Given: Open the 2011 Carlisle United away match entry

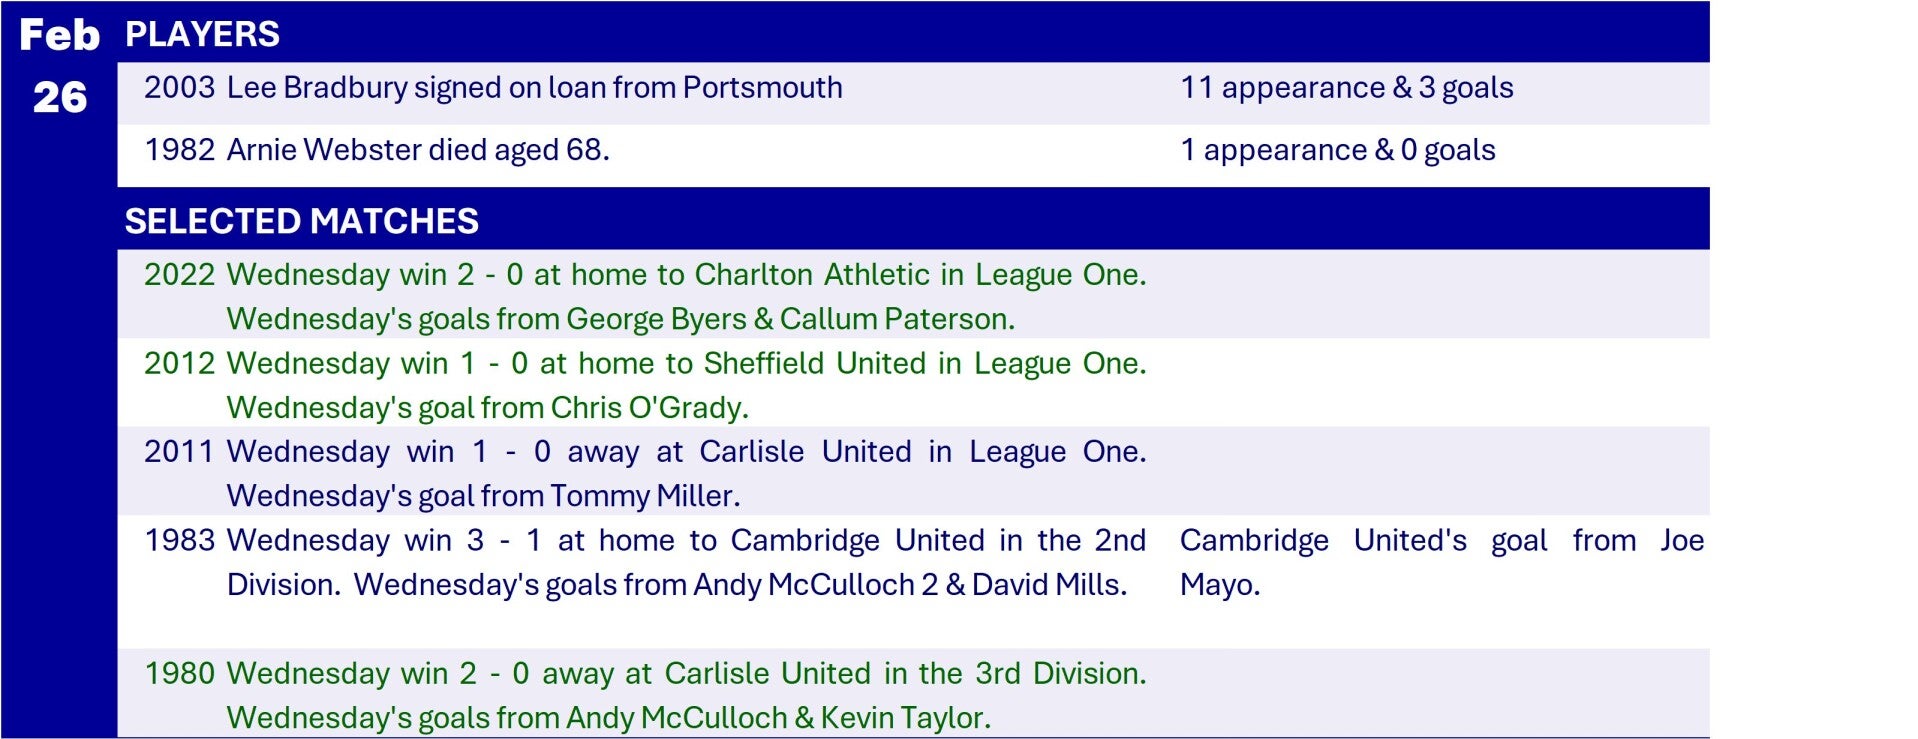Looking at the screenshot, I should coord(685,452).
